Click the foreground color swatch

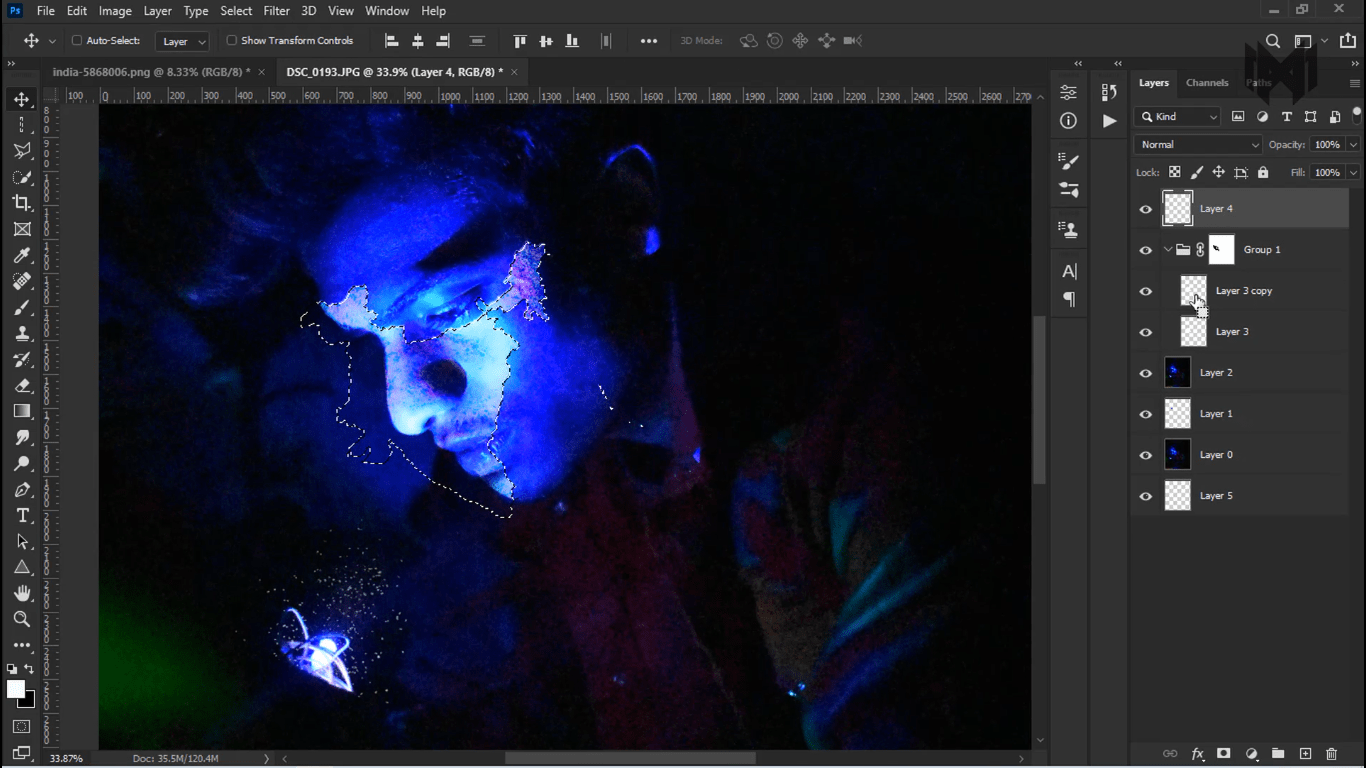(x=15, y=689)
